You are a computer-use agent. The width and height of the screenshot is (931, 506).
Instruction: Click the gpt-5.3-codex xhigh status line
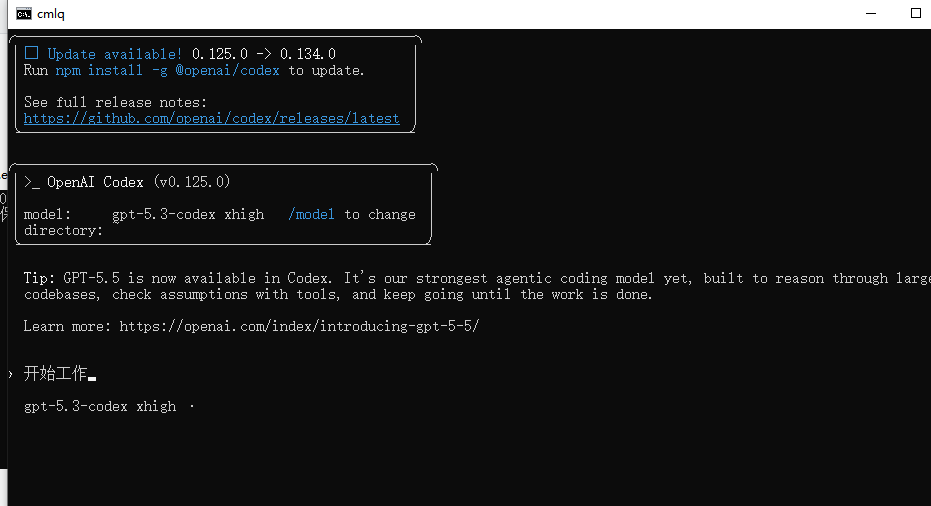click(100, 407)
